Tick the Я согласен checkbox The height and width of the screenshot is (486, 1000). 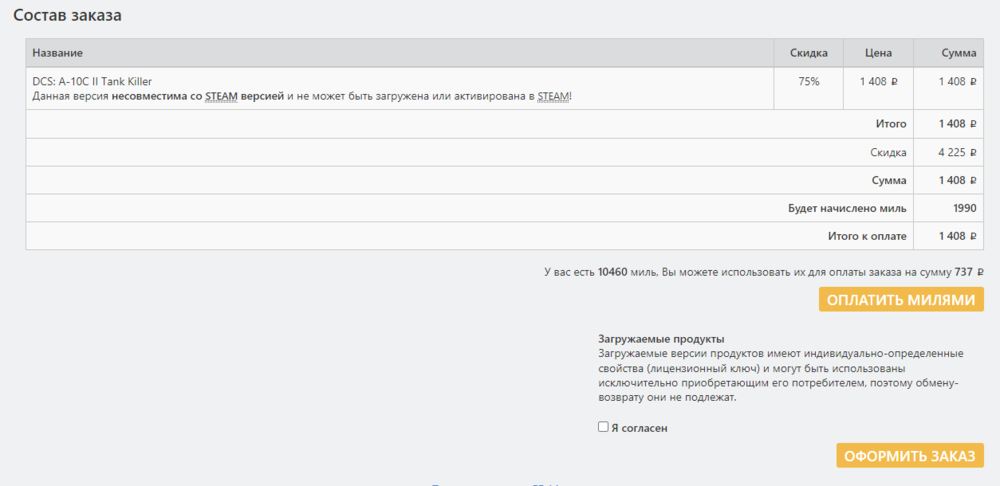coord(603,427)
